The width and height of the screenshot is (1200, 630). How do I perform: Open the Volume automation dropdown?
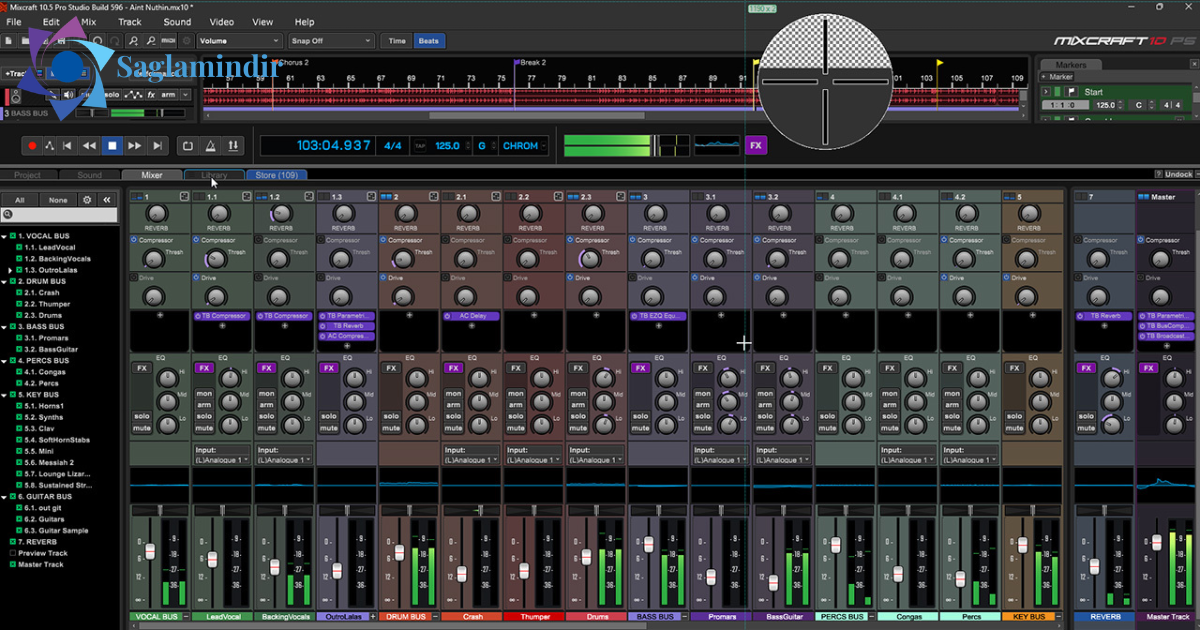(238, 41)
